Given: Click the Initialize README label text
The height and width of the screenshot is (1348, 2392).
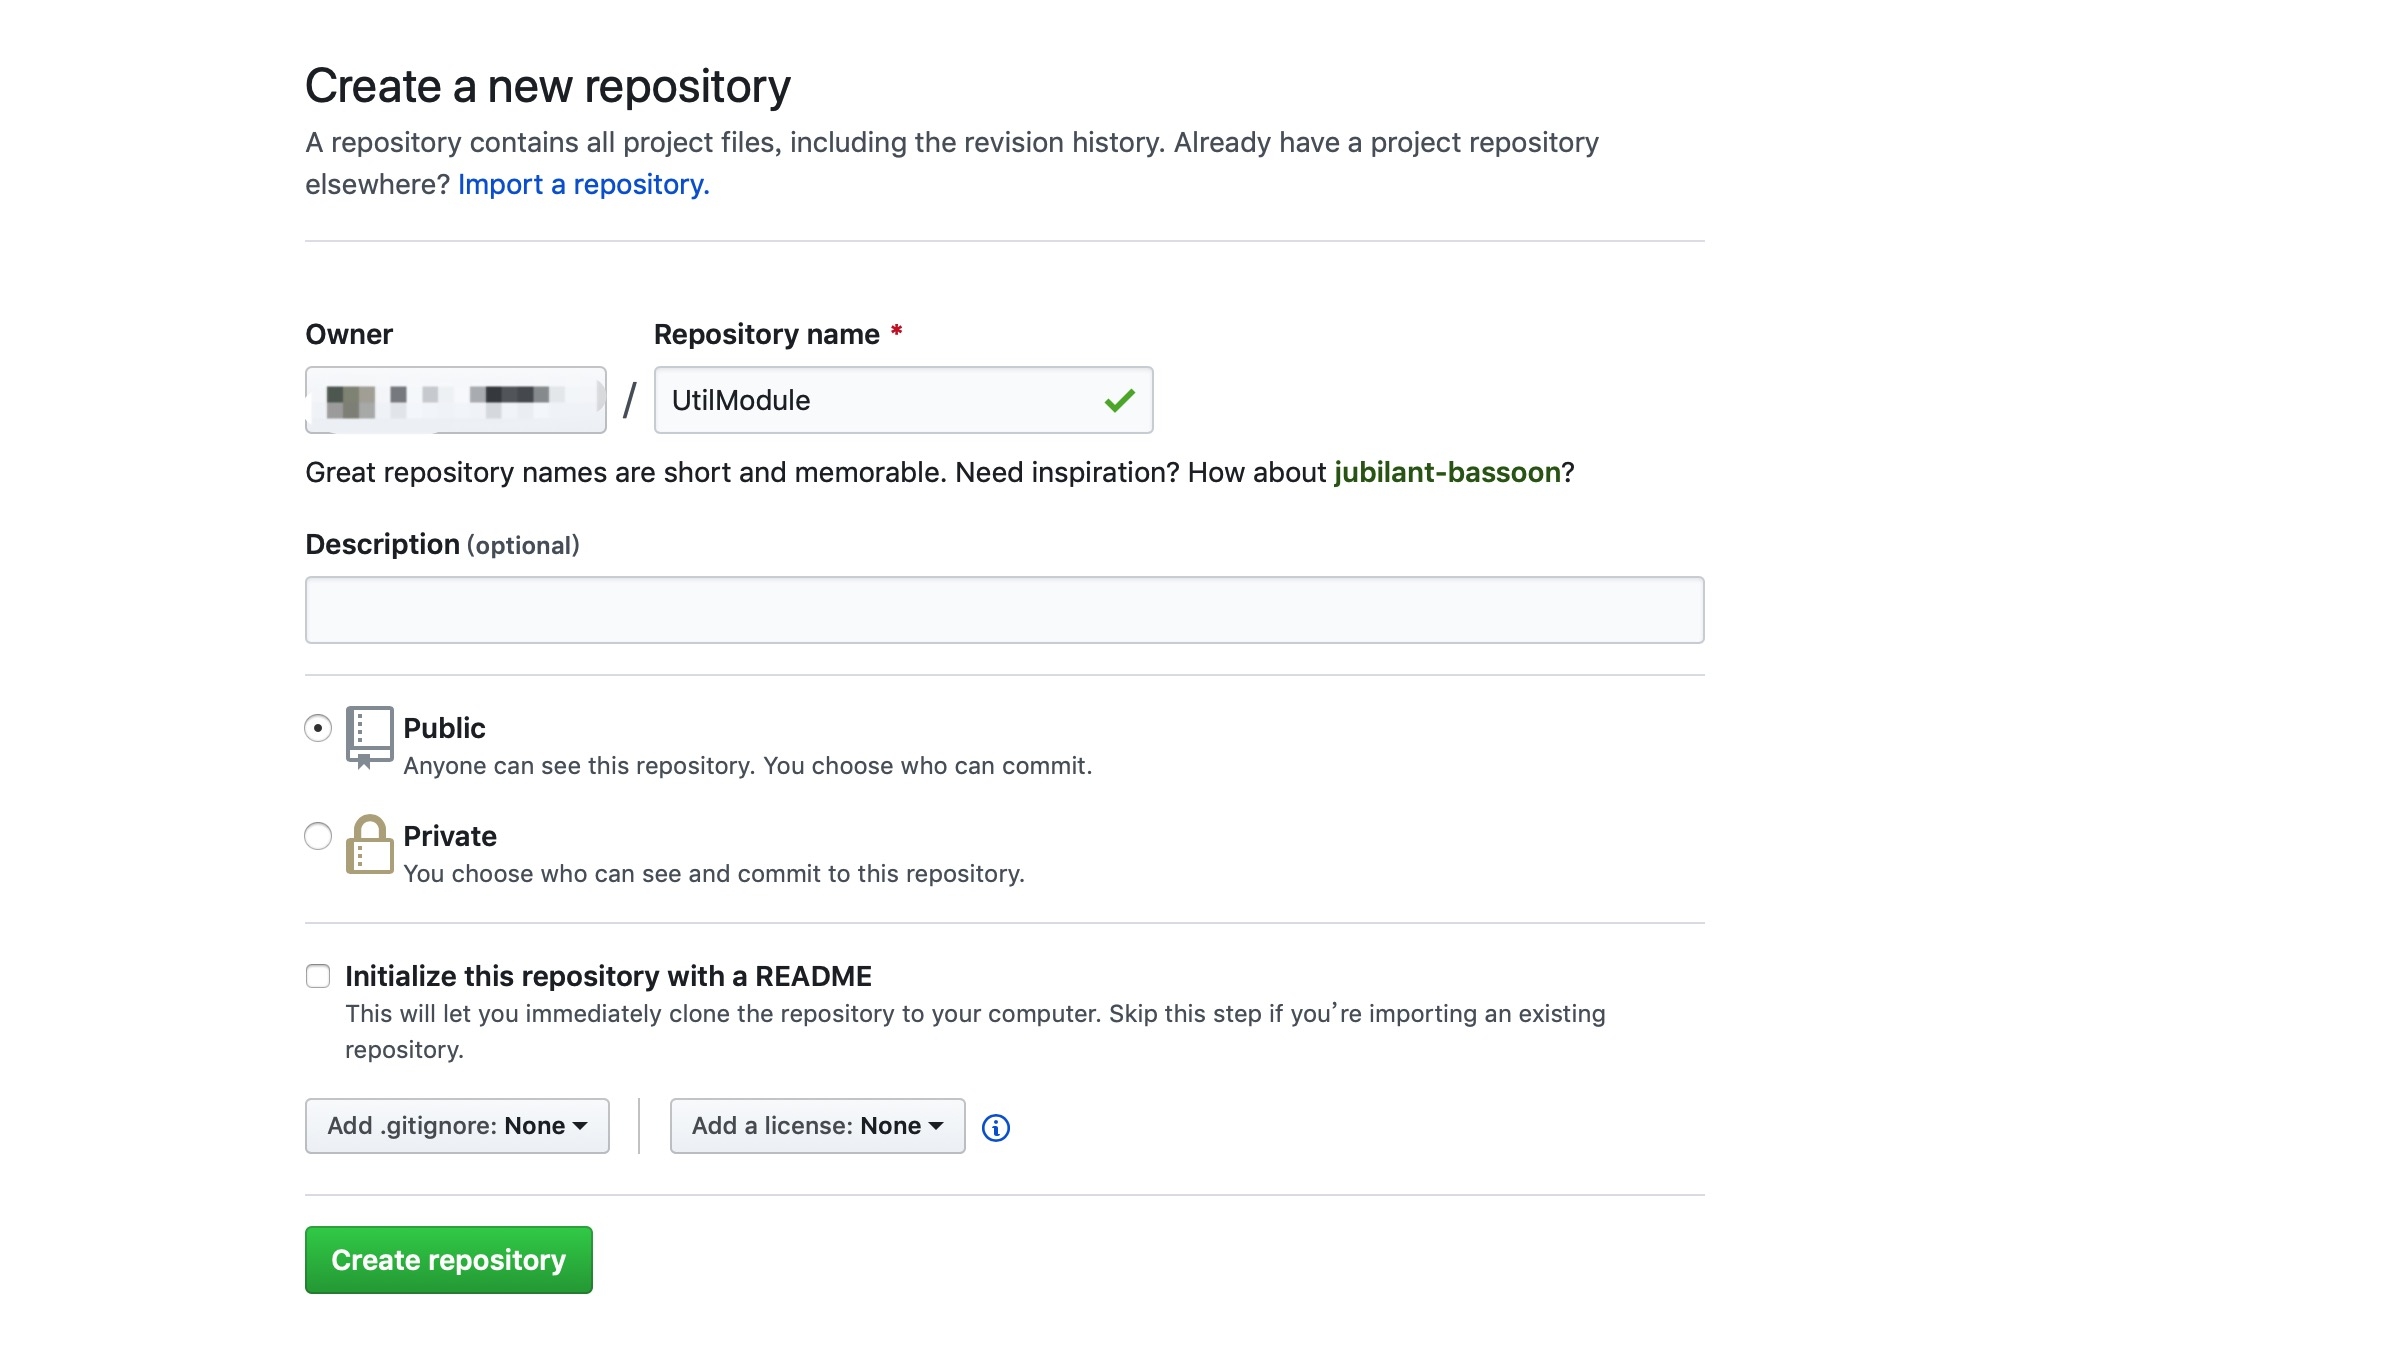Looking at the screenshot, I should (x=608, y=976).
